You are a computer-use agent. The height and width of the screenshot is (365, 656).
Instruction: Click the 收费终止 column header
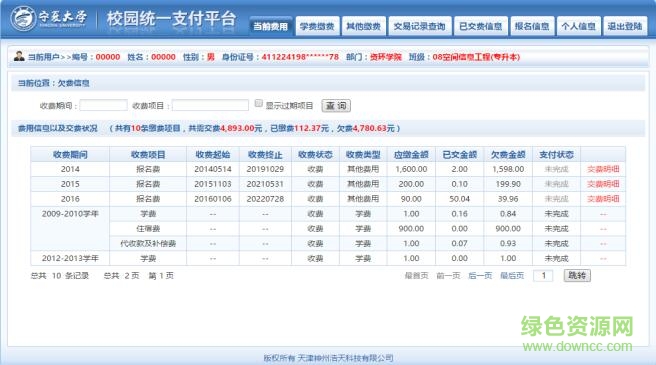pos(265,154)
